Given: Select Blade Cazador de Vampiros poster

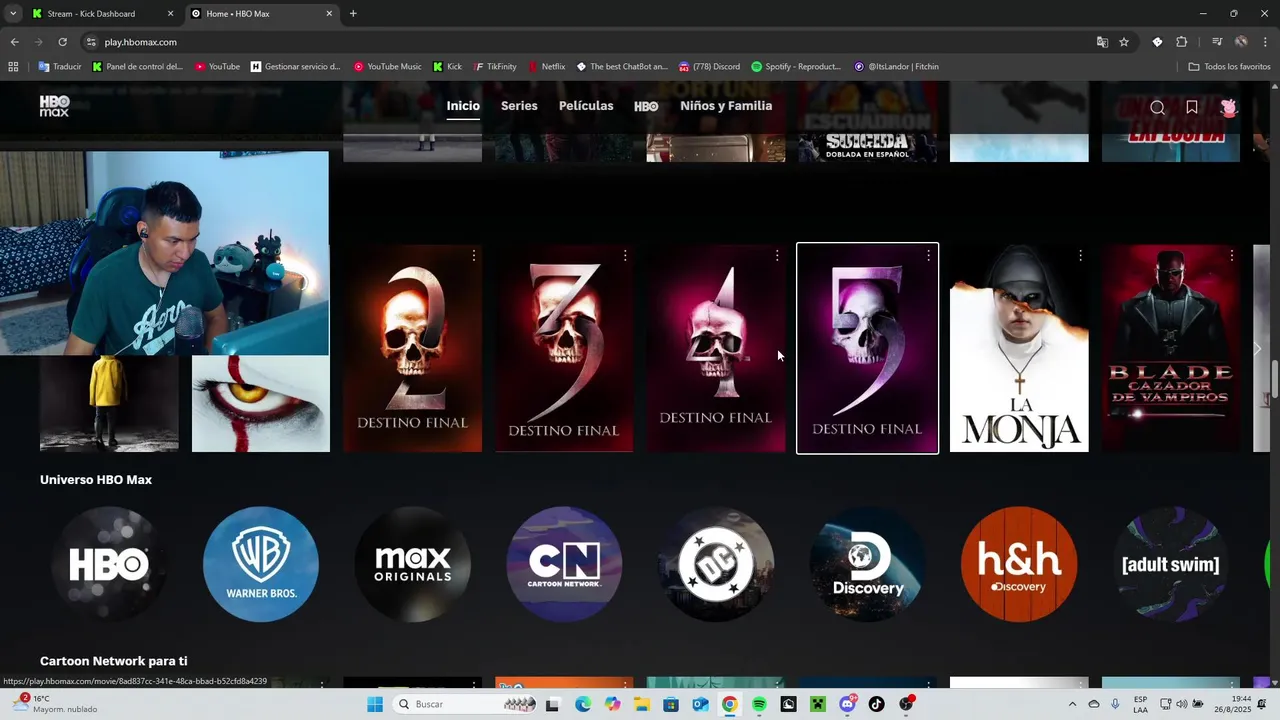Looking at the screenshot, I should coord(1171,348).
